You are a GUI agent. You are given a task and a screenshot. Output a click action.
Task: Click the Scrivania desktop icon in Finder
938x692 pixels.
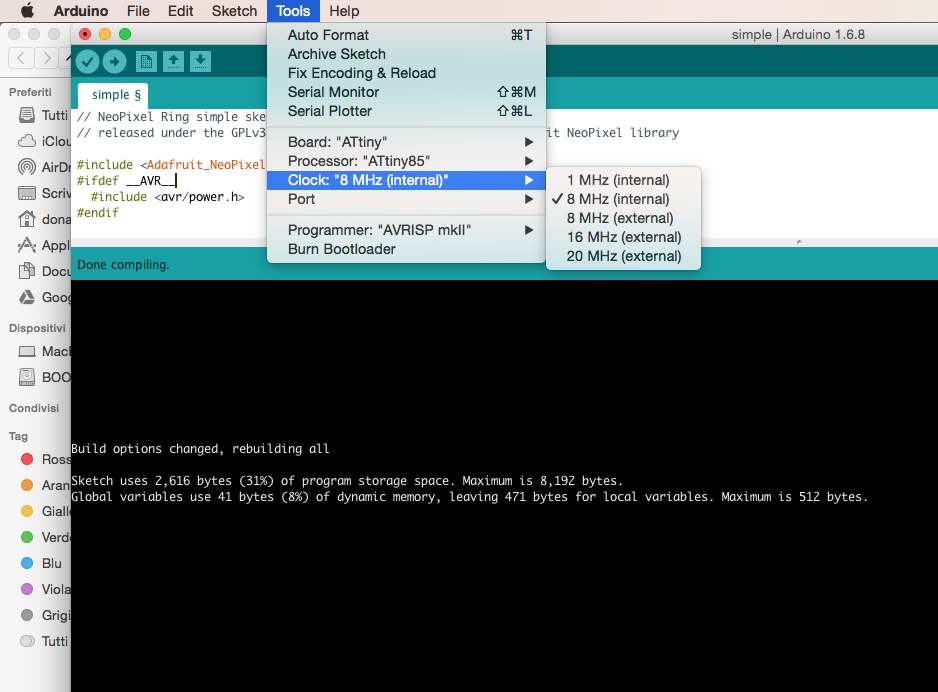pos(27,193)
